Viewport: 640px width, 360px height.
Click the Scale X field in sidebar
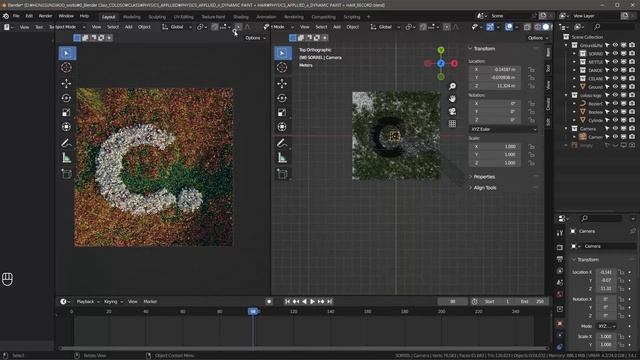[494, 147]
